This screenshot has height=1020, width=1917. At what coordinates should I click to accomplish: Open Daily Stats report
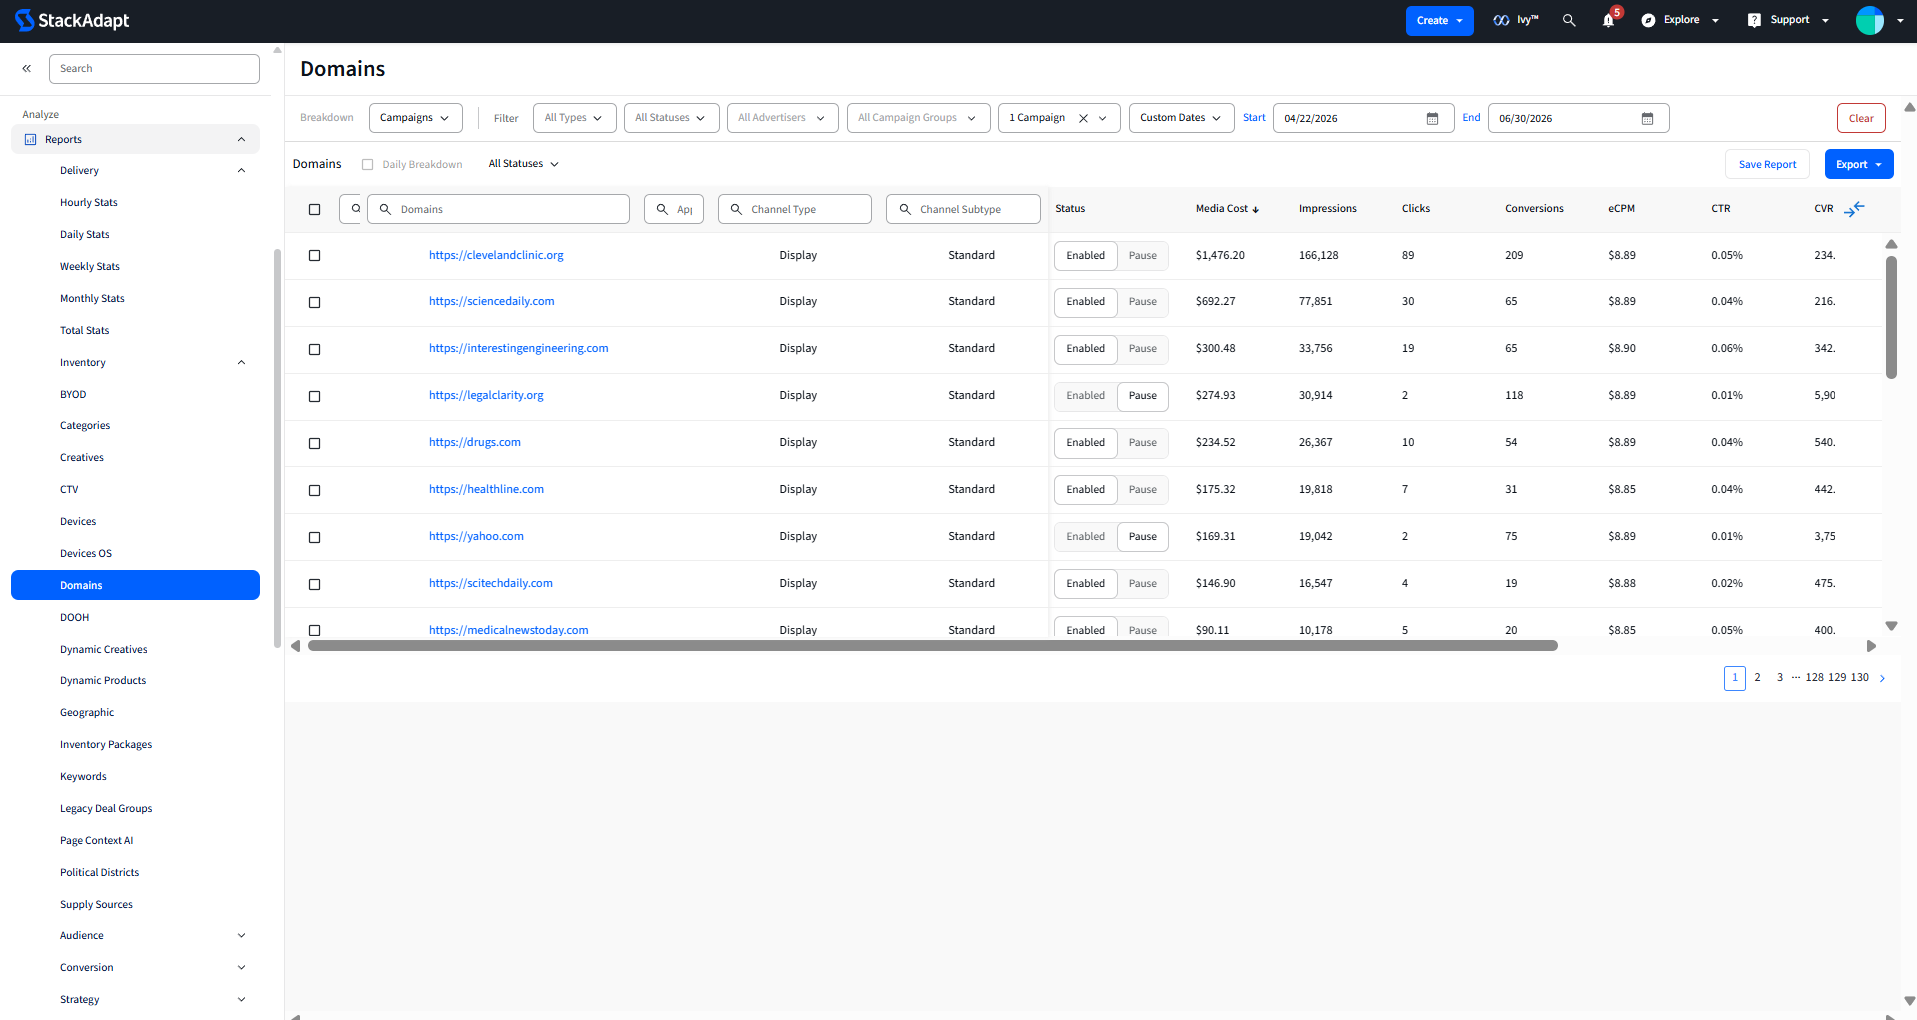tap(85, 235)
